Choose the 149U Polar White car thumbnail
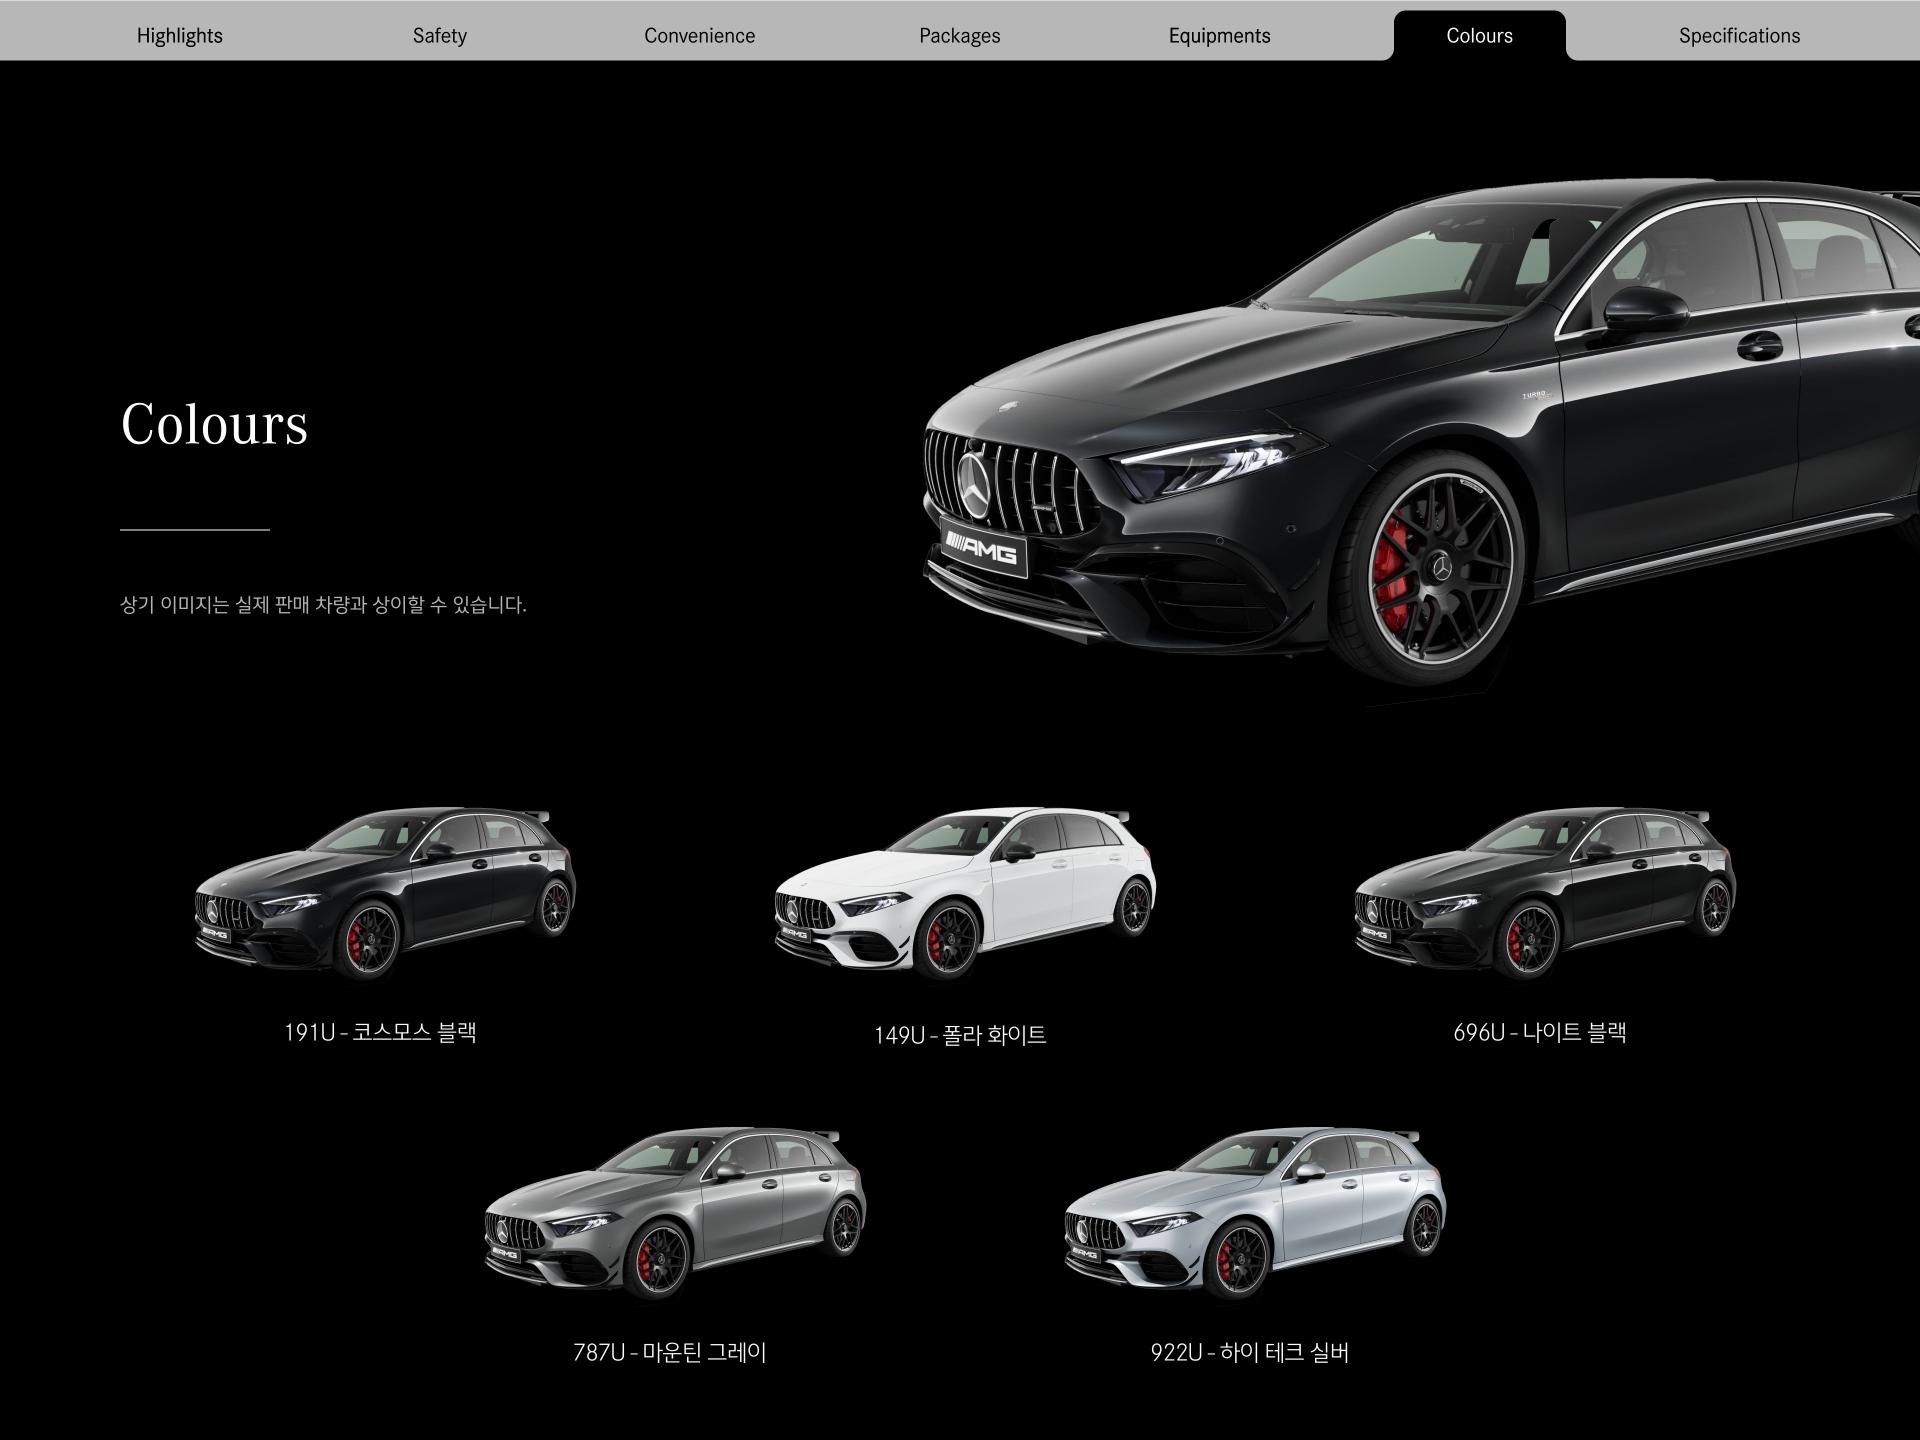Viewport: 1920px width, 1440px height. (x=965, y=893)
